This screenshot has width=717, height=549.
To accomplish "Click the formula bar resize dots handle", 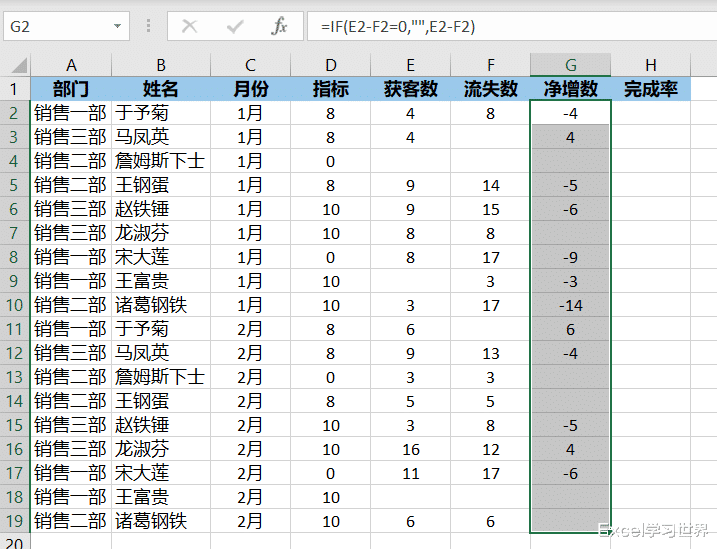I will 148,26.
